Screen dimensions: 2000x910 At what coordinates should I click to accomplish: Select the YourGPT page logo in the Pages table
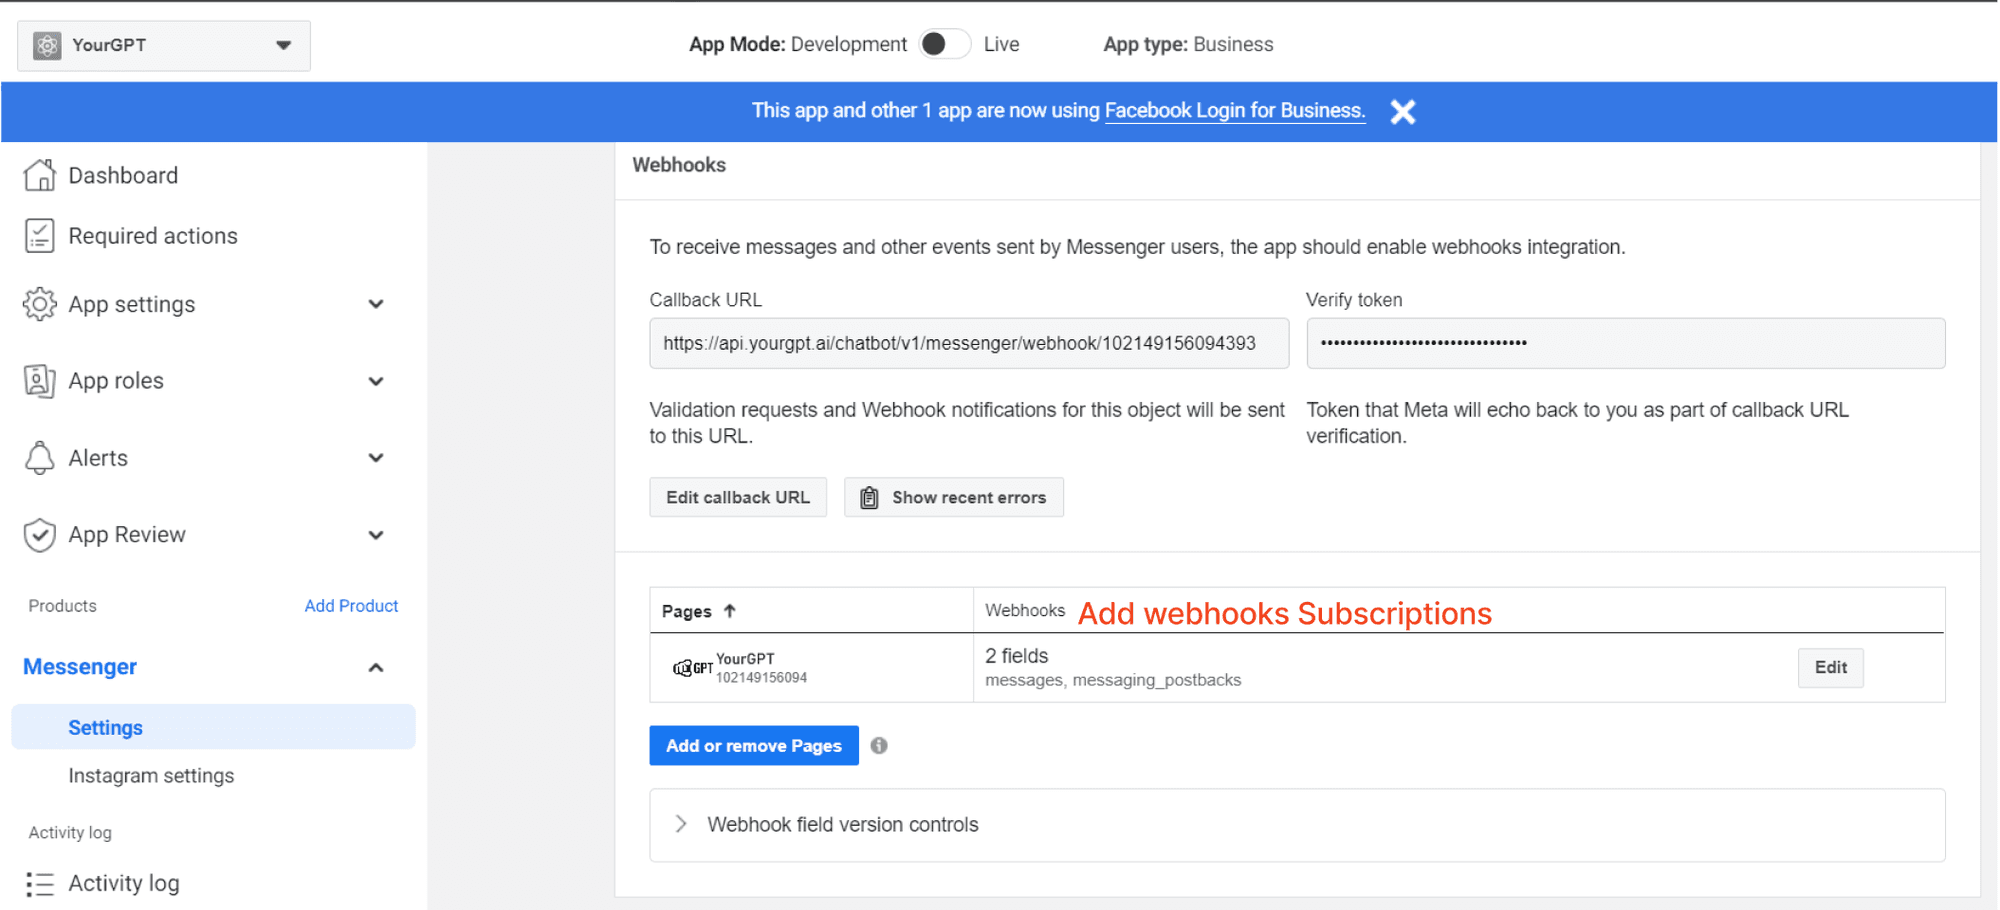coord(691,667)
